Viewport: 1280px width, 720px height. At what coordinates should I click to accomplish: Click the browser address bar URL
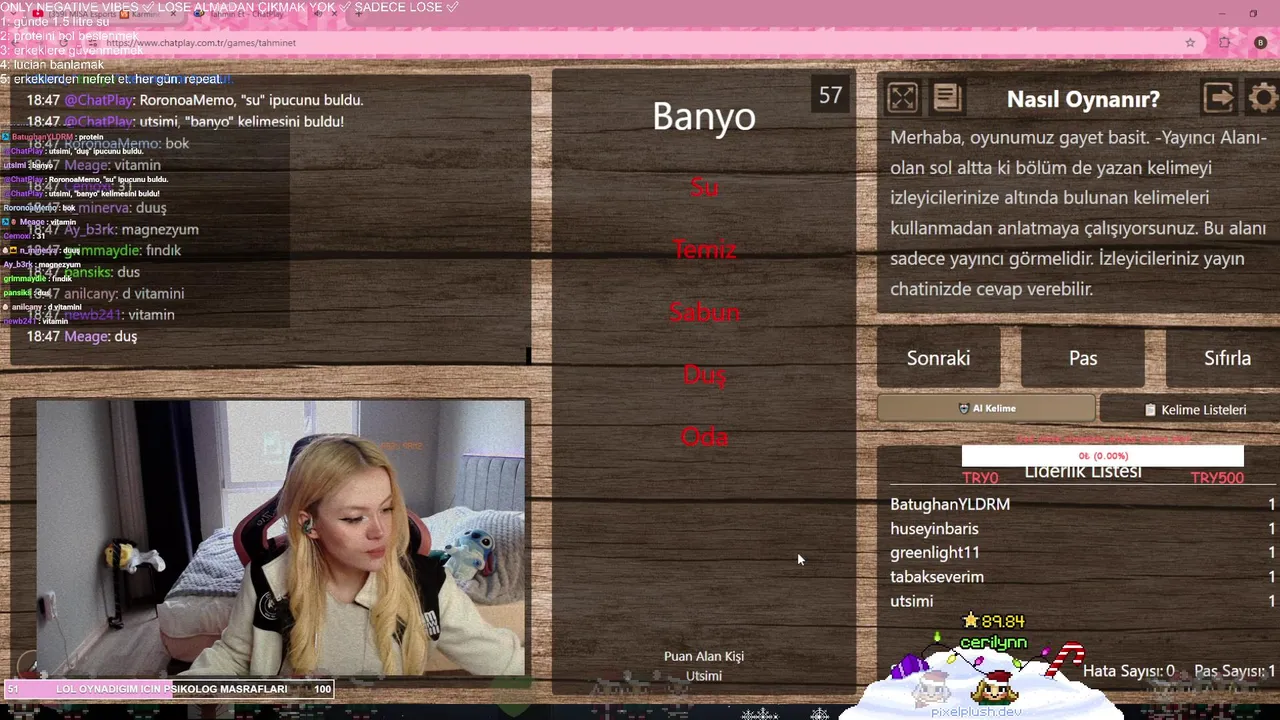pos(201,43)
